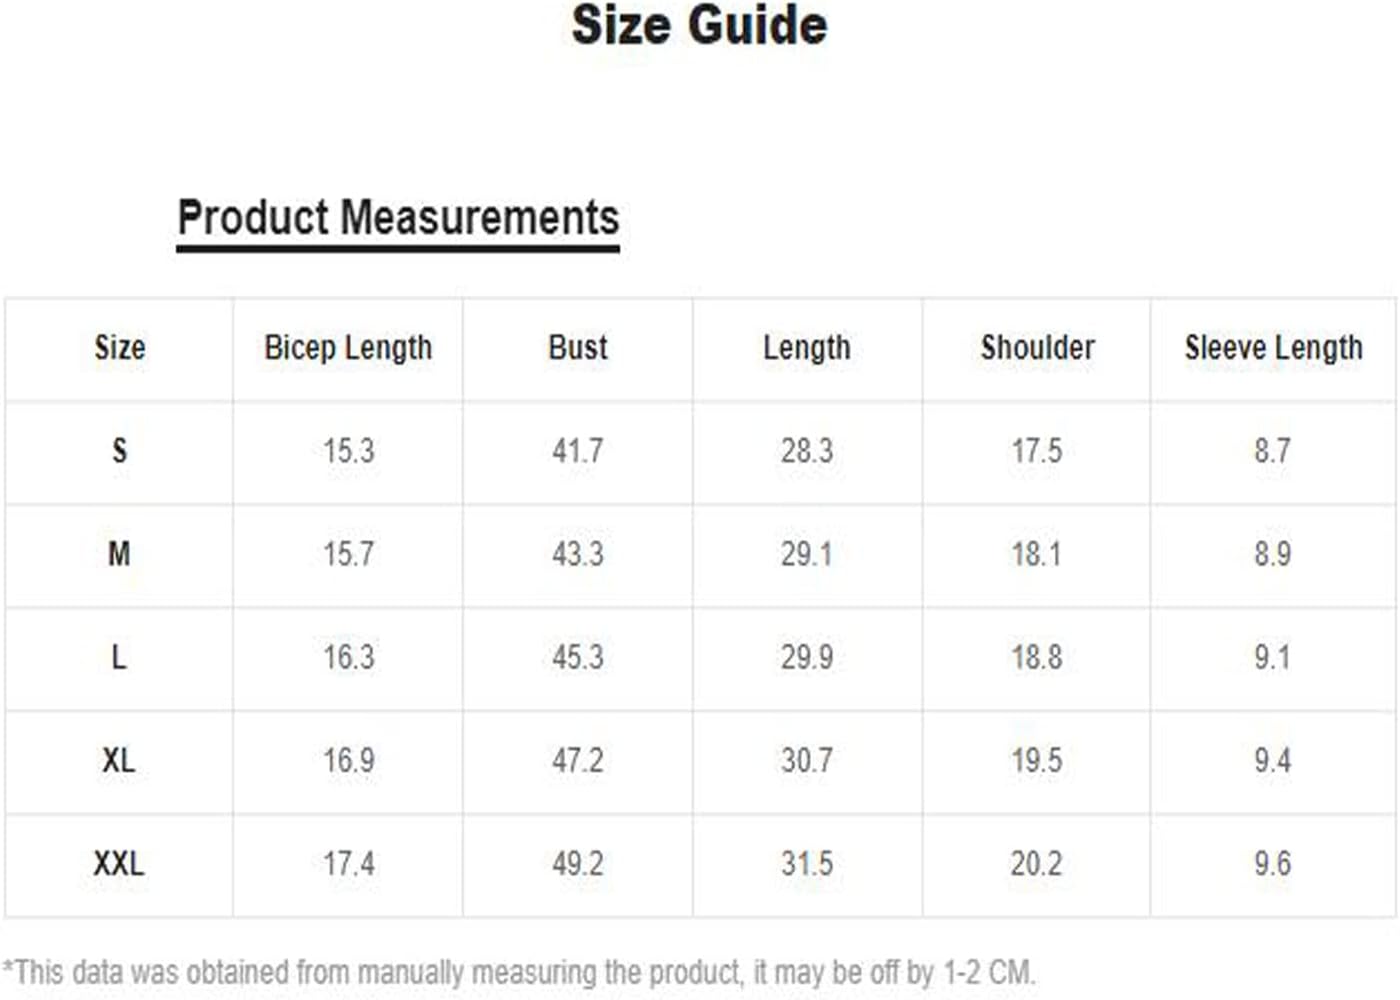The height and width of the screenshot is (1000, 1400).
Task: Select the M size row label
Action: click(119, 554)
